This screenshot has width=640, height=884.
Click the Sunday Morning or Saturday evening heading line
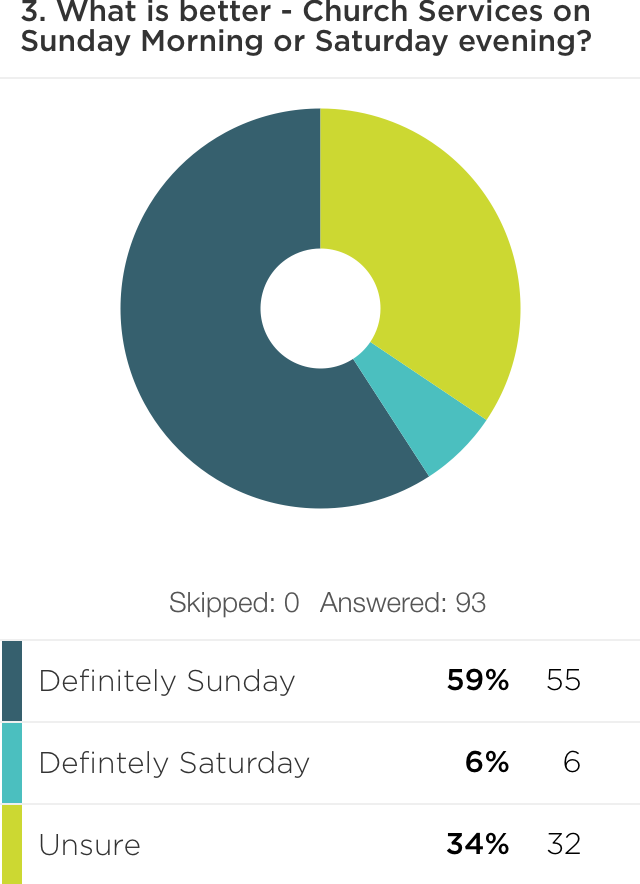click(305, 44)
